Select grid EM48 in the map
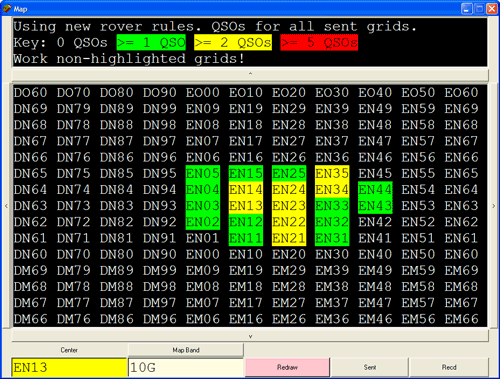The image size is (500, 379). 375,287
